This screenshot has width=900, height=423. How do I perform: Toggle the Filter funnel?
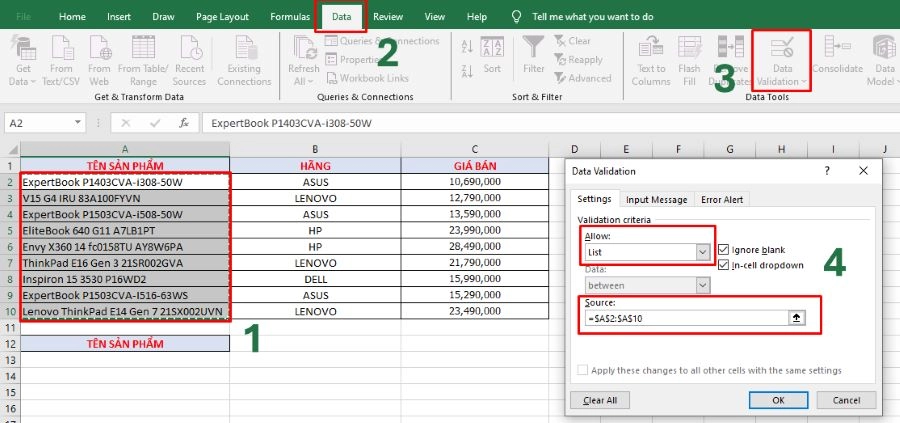533,56
